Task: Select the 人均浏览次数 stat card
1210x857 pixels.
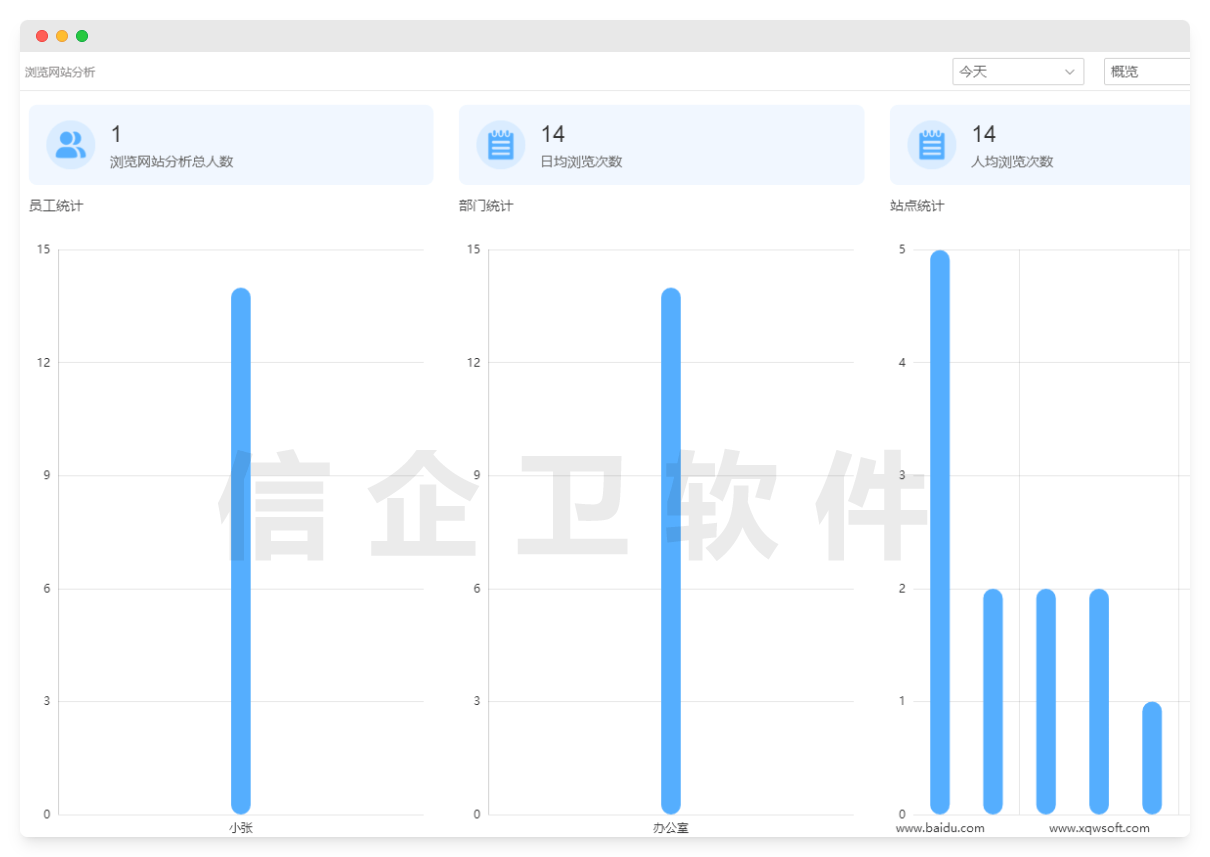Action: pyautogui.click(x=1040, y=144)
